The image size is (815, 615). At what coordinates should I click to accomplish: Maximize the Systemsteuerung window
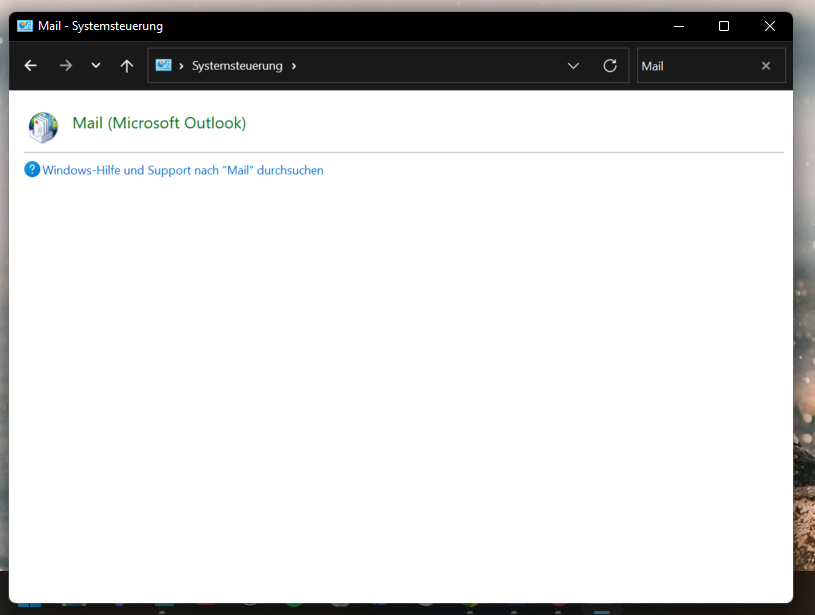pyautogui.click(x=724, y=26)
